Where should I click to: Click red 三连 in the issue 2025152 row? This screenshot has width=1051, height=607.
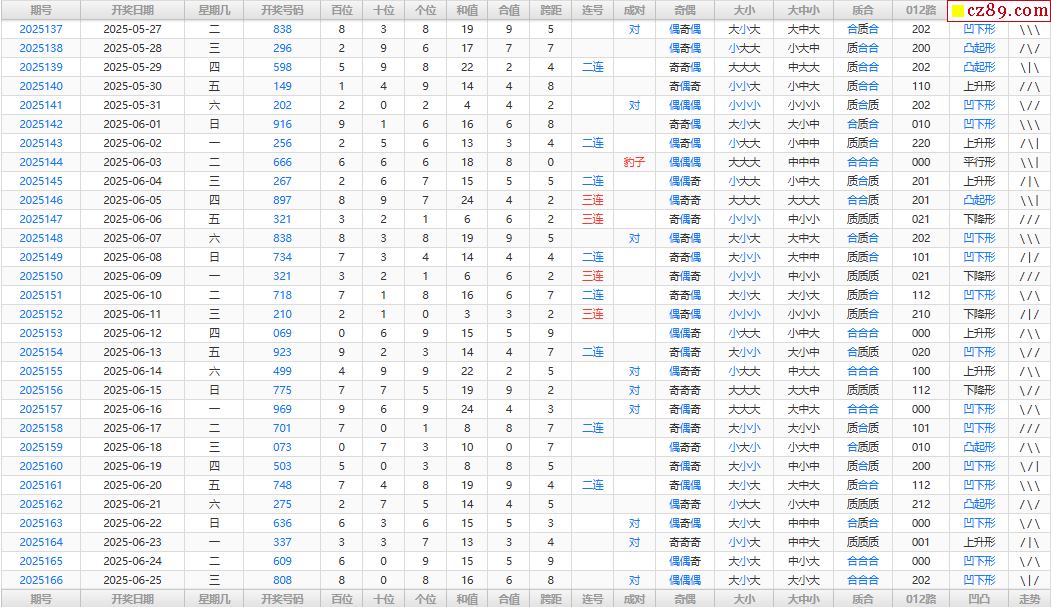pos(593,314)
